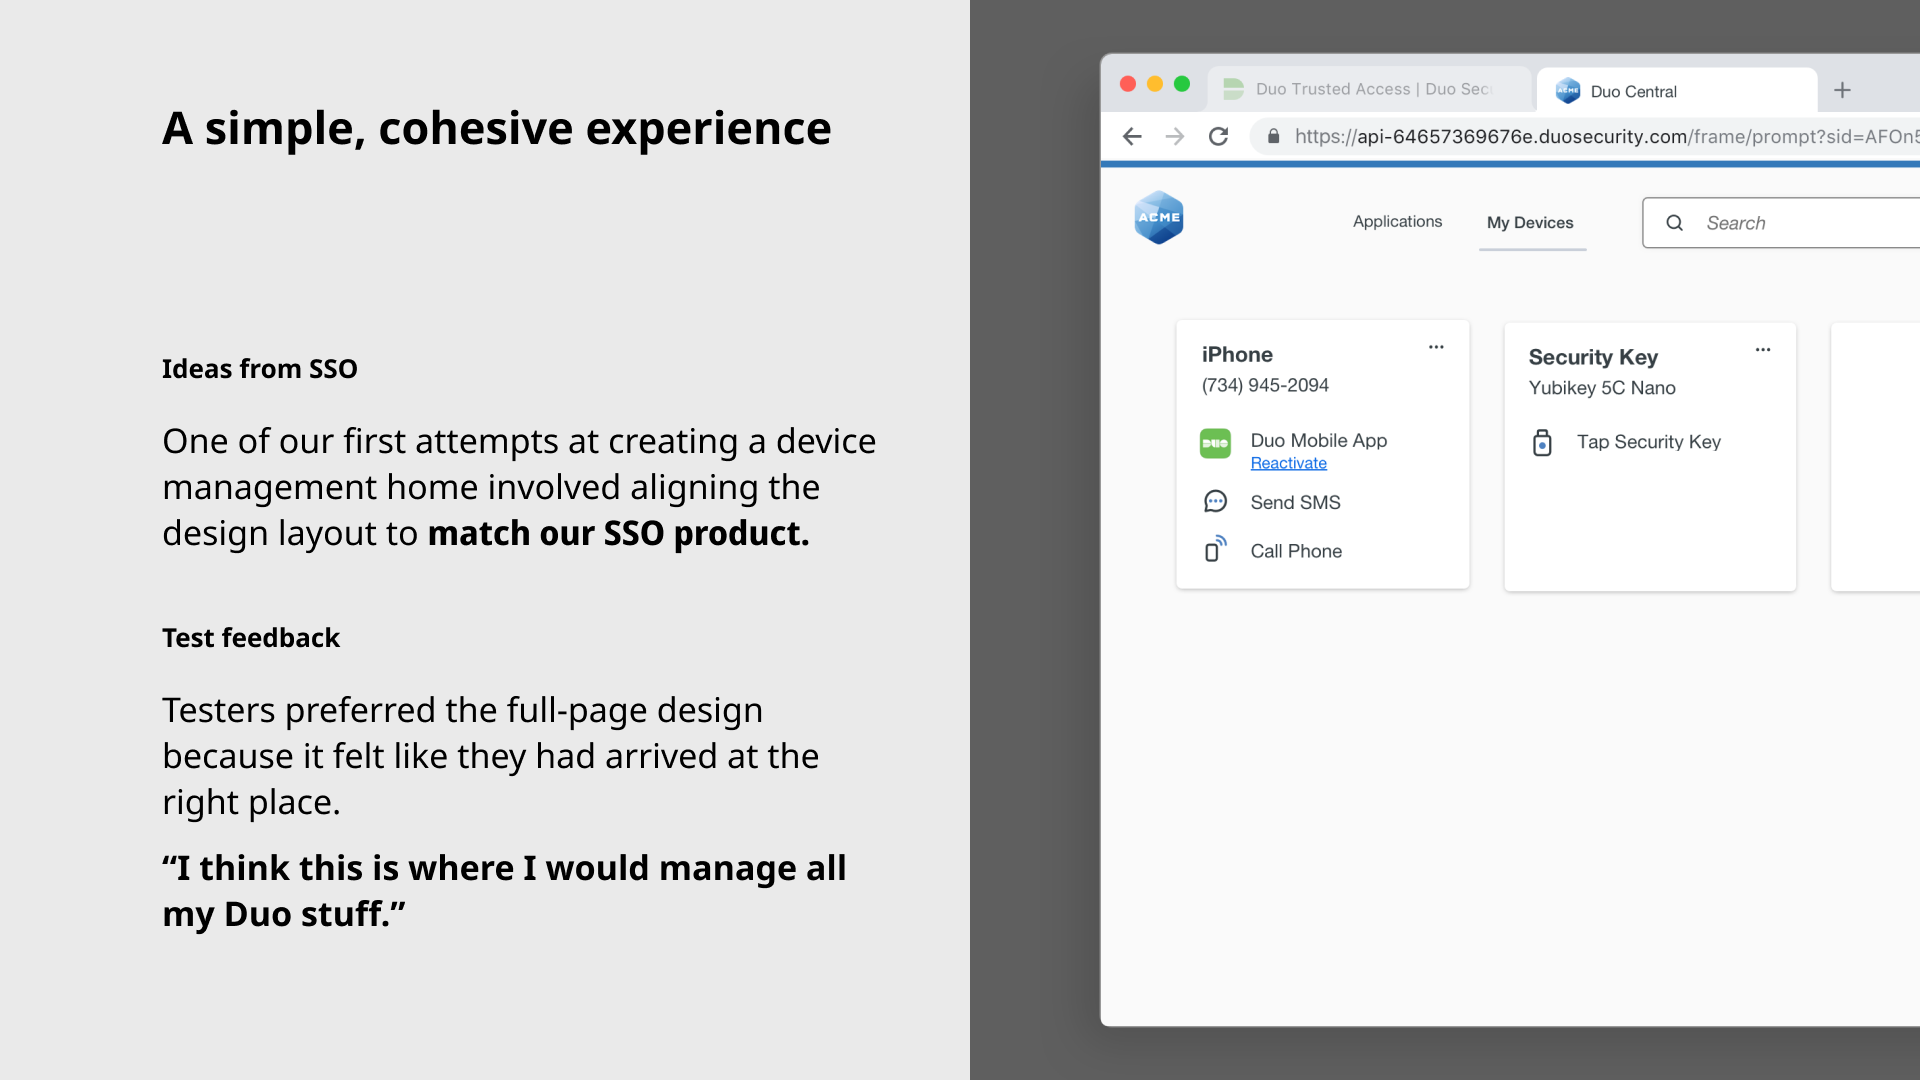Image resolution: width=1920 pixels, height=1080 pixels.
Task: Select the My Devices tab
Action: [1530, 223]
